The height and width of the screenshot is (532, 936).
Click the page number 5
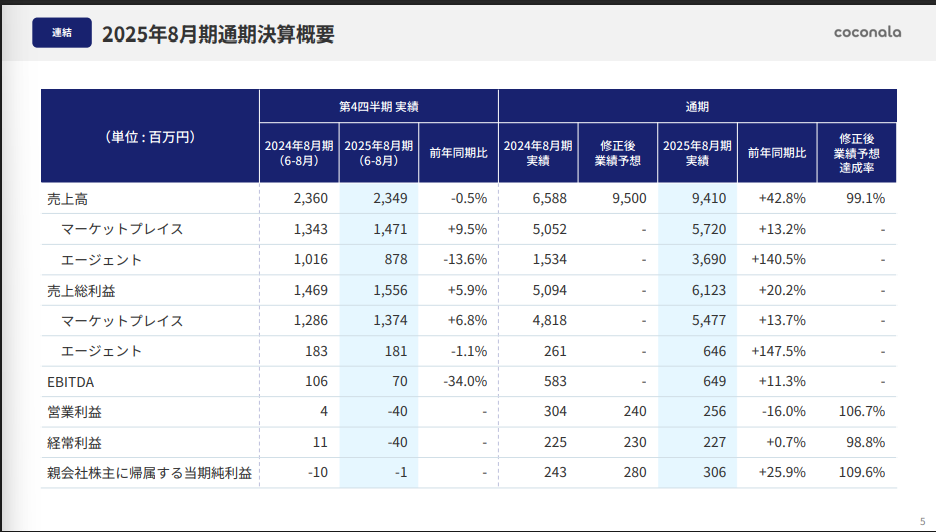(x=922, y=521)
